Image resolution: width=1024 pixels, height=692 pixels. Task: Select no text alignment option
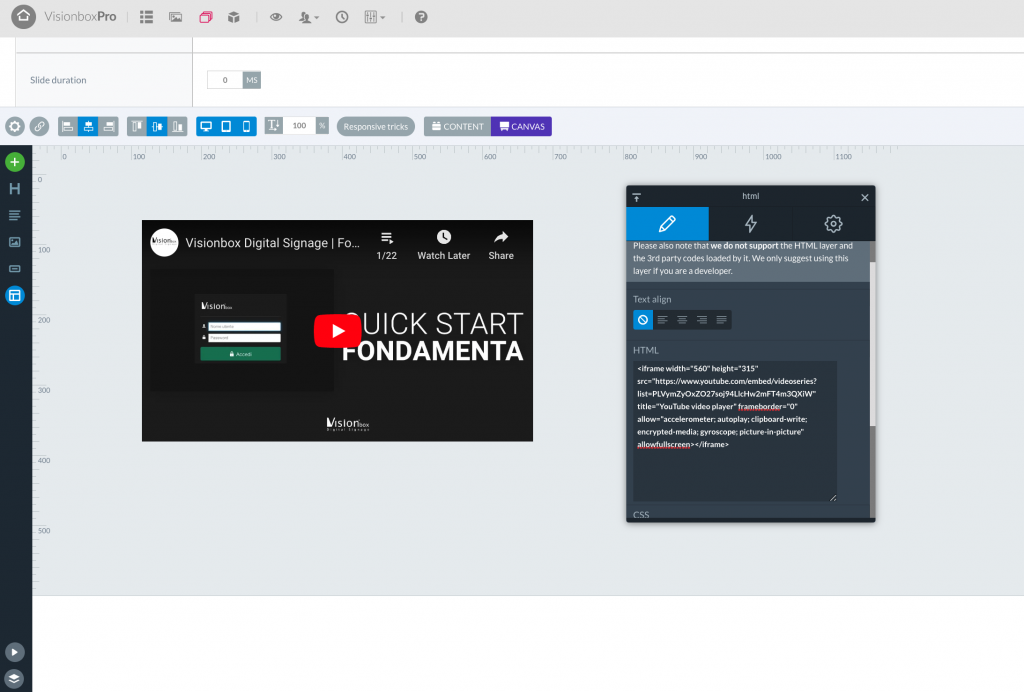click(643, 320)
